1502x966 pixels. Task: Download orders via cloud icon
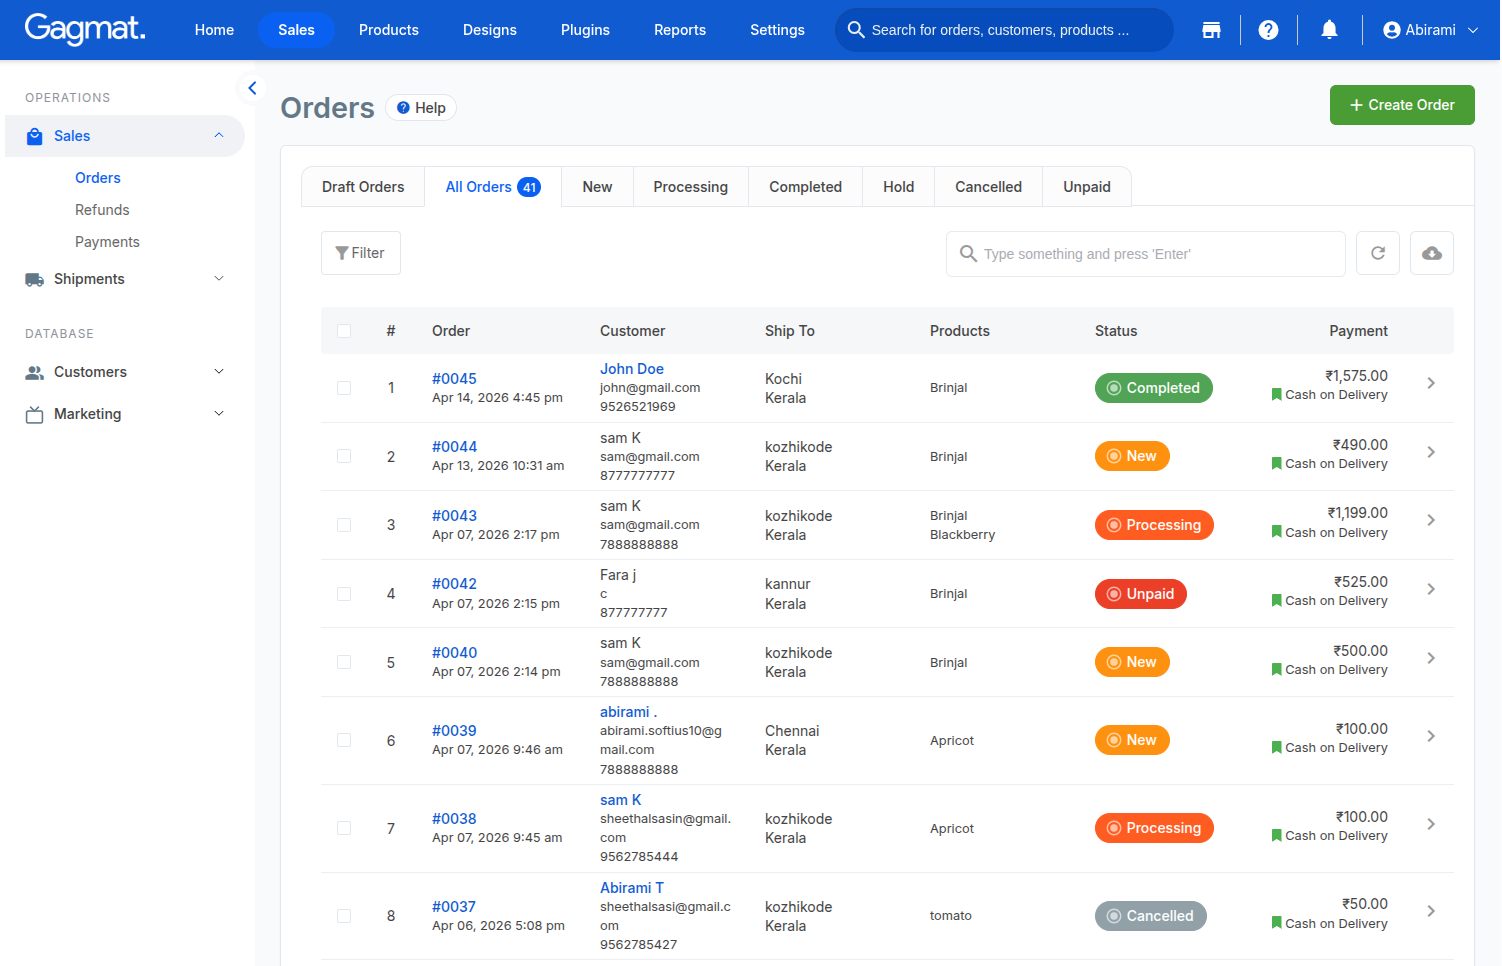tap(1432, 253)
